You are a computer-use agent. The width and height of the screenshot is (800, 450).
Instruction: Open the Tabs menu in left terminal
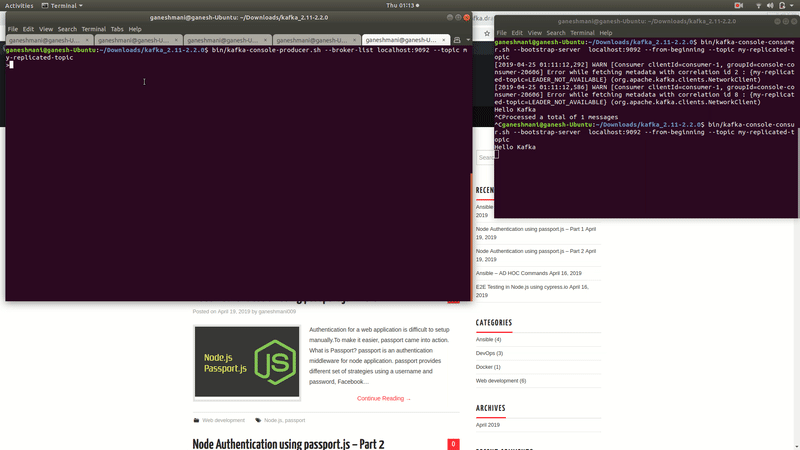click(117, 29)
